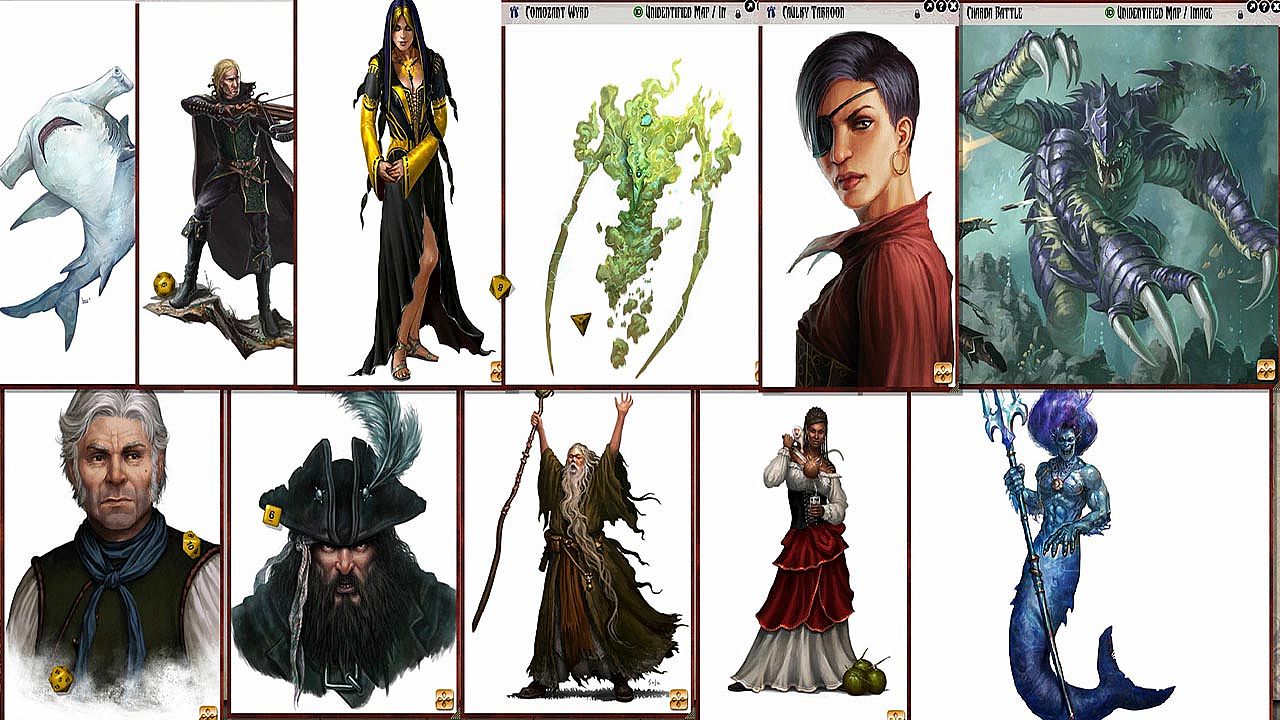Select the bearded pirate captain portrait
1280x720 pixels.
click(344, 552)
